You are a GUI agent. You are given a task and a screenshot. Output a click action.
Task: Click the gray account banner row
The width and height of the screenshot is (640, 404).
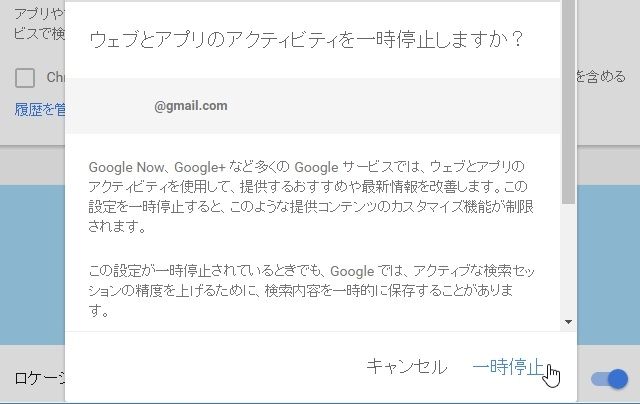coord(313,106)
